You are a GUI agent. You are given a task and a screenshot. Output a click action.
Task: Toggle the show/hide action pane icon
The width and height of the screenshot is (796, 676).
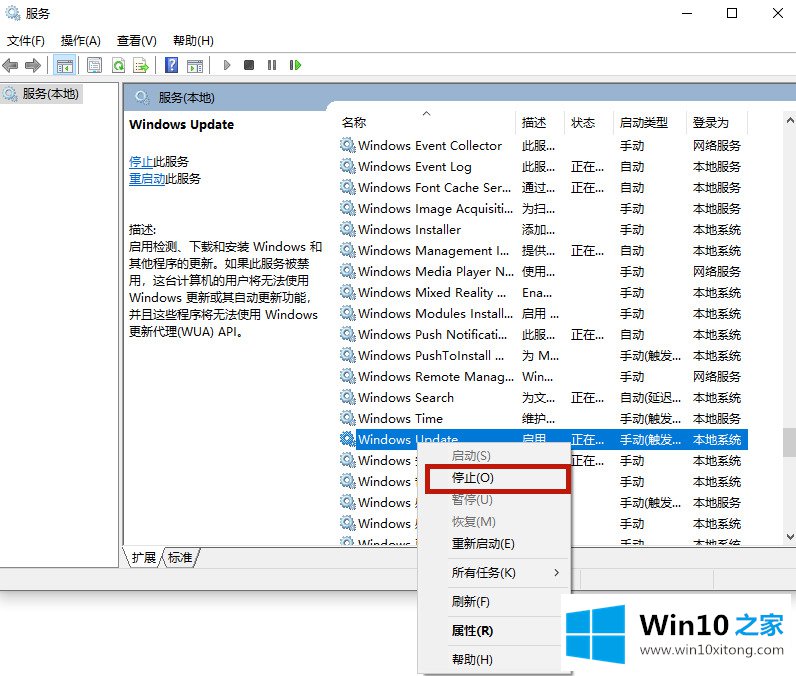195,65
